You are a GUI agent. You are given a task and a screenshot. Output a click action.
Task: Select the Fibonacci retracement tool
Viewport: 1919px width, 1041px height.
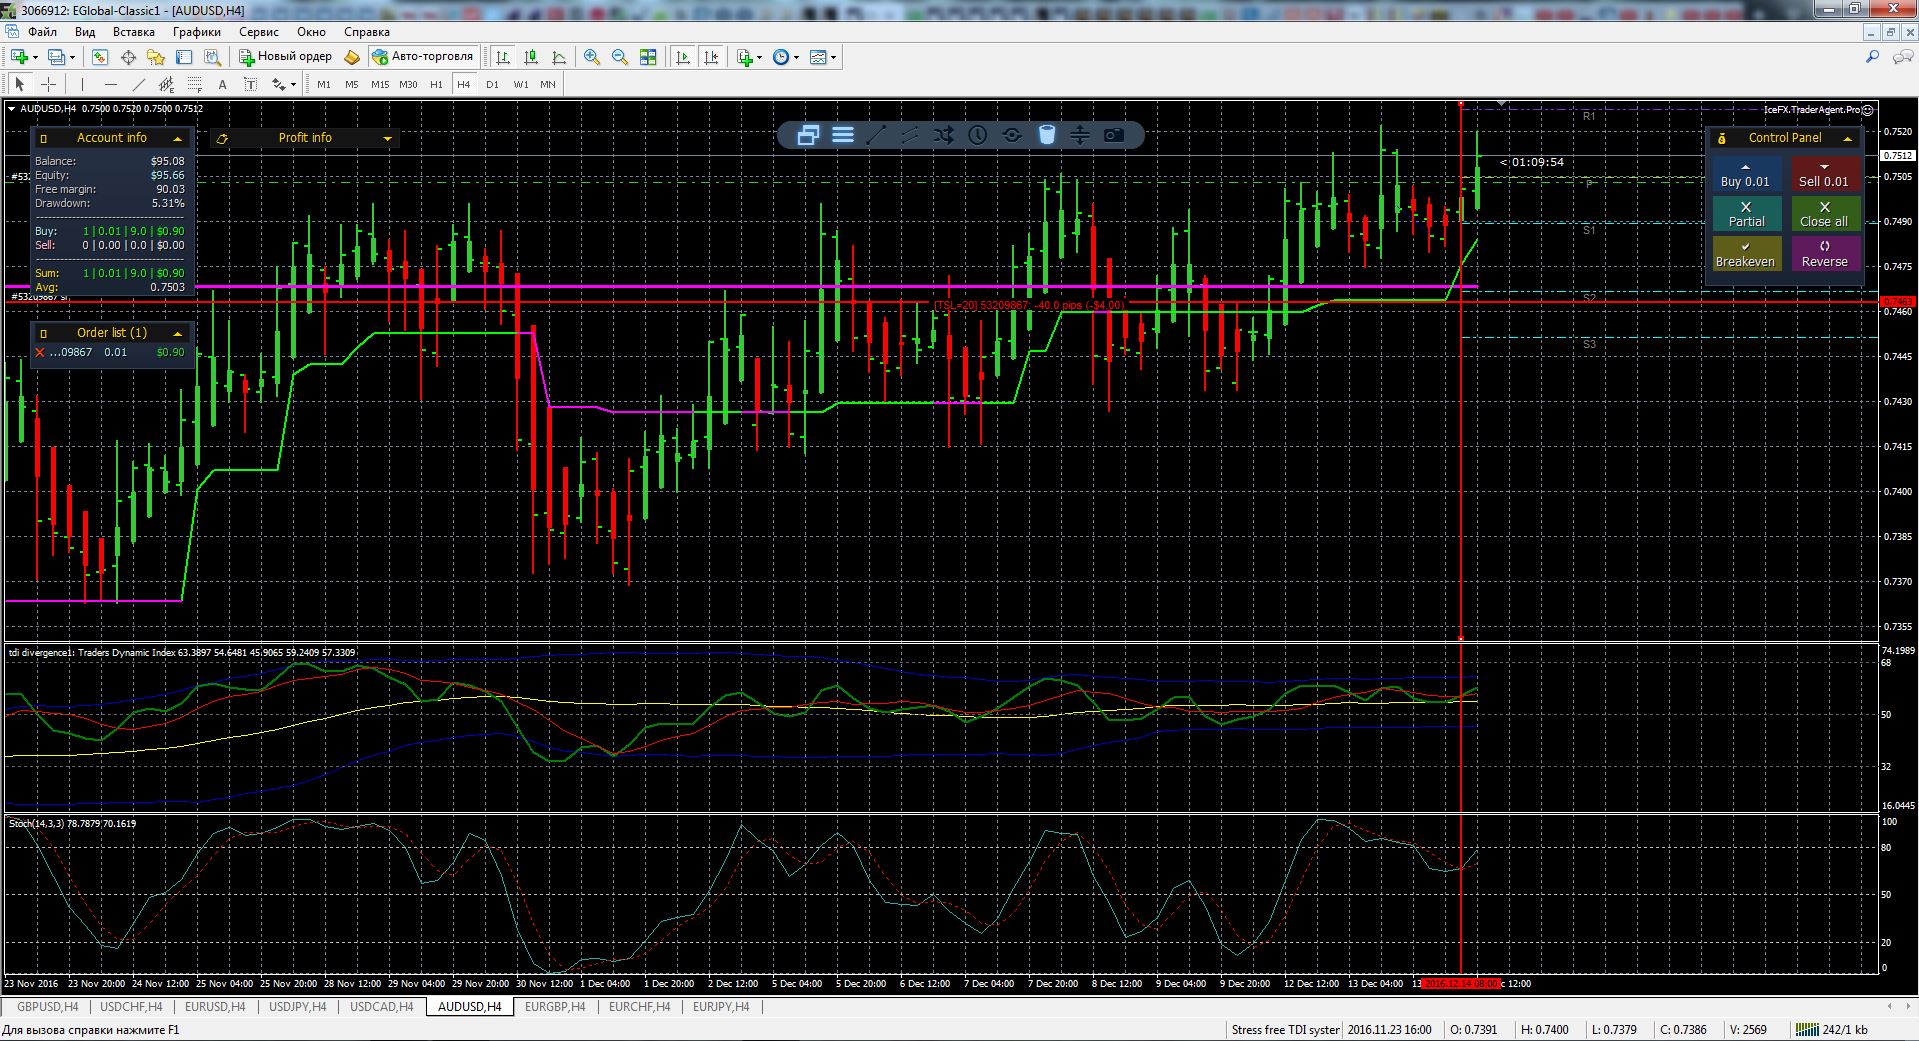(x=194, y=84)
